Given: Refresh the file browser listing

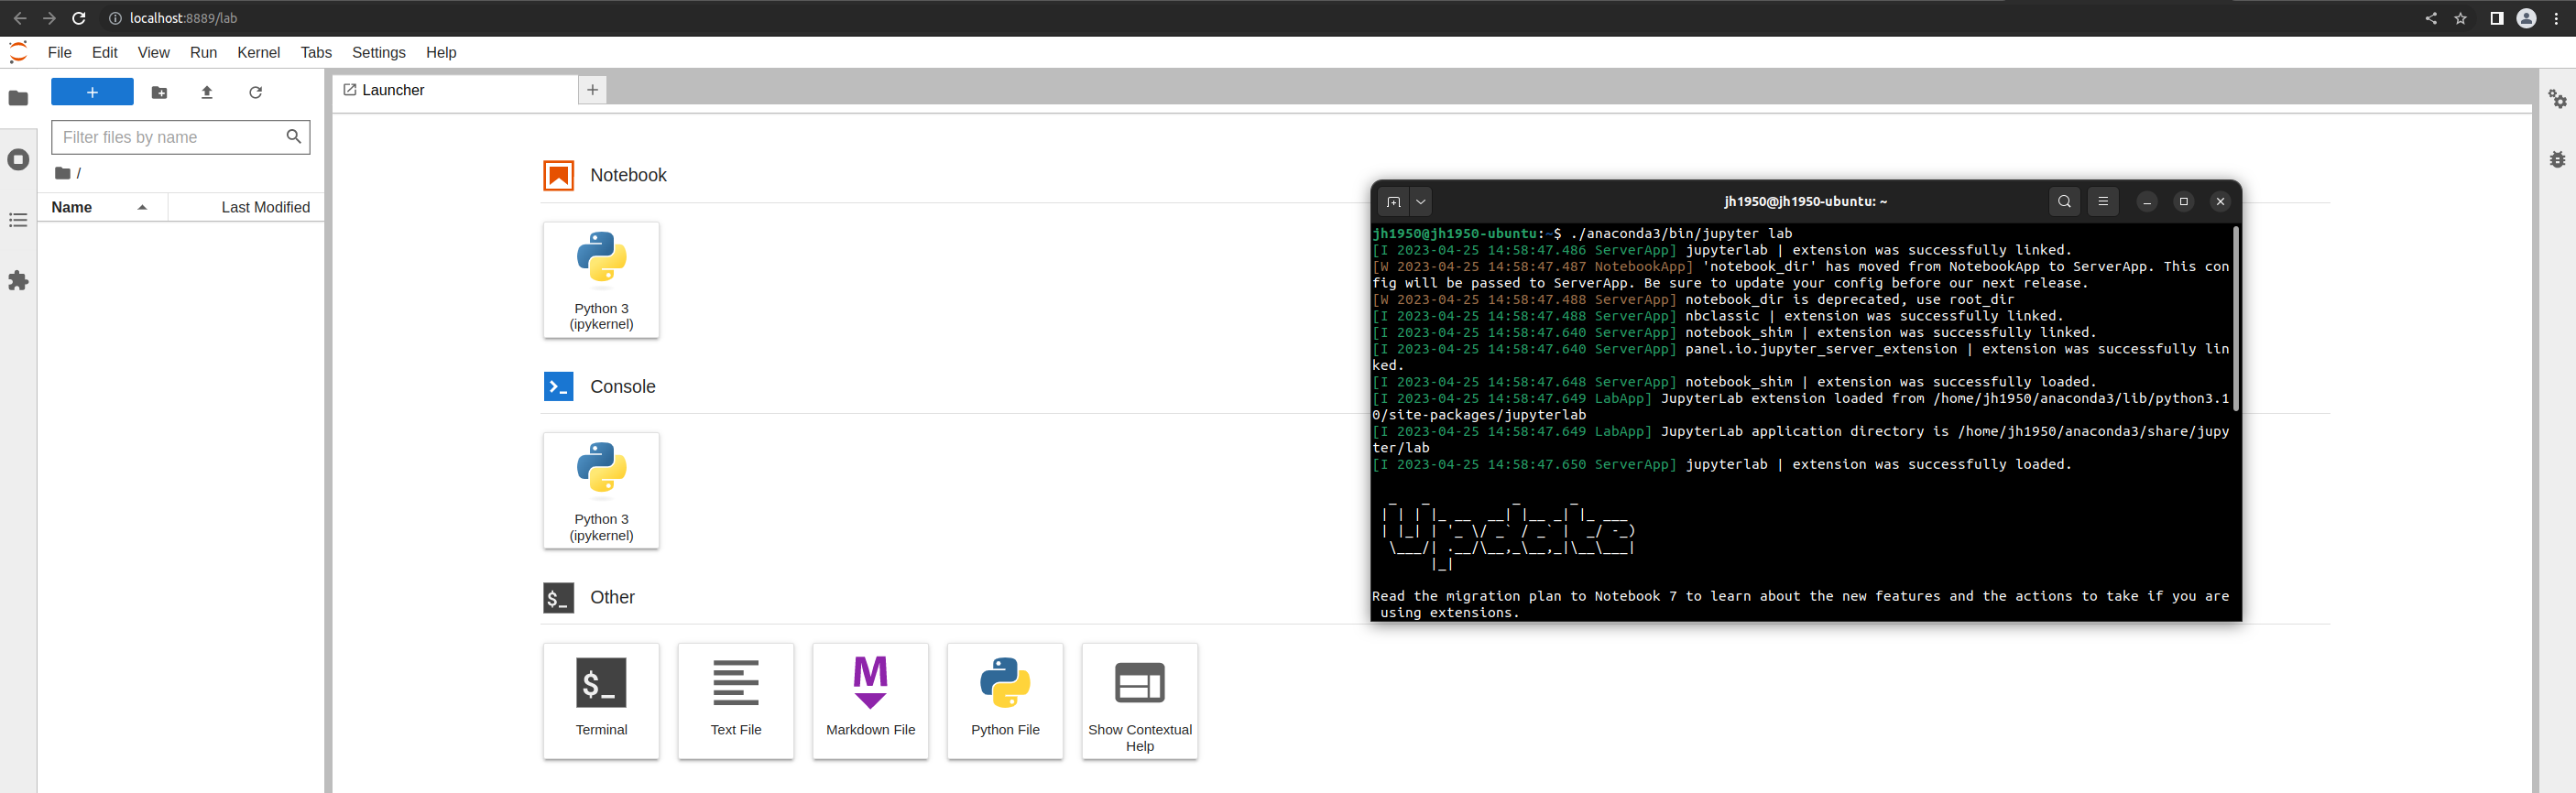Looking at the screenshot, I should point(255,92).
